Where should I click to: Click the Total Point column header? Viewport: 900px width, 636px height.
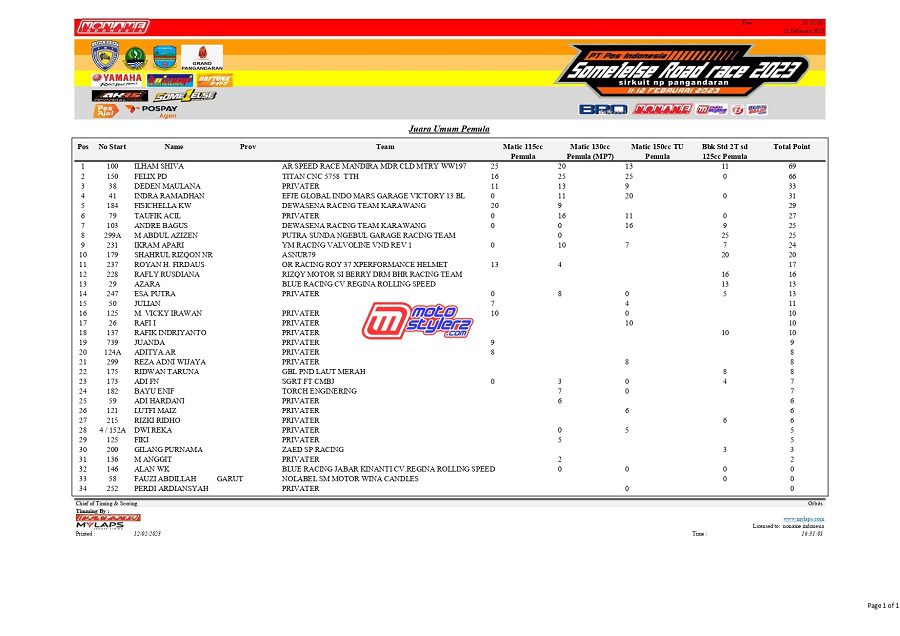click(791, 147)
